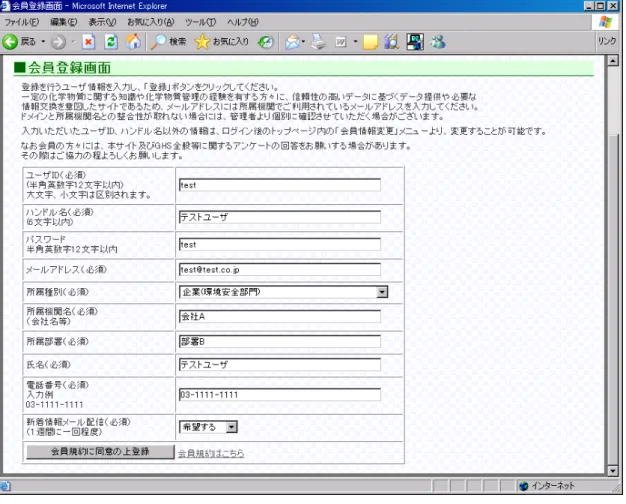Click the メールアドレス(必須) label
This screenshot has height=504, width=626.
pos(66,270)
